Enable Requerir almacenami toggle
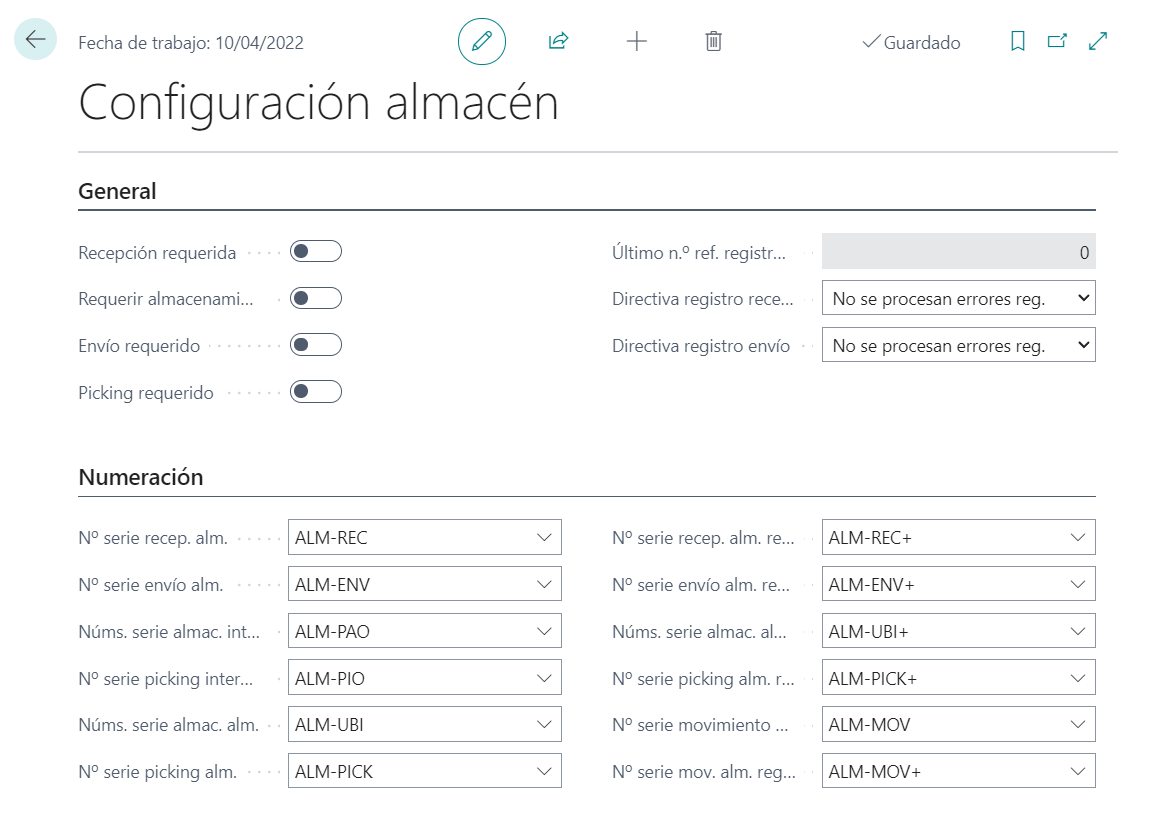The height and width of the screenshot is (838, 1160). pyautogui.click(x=317, y=297)
